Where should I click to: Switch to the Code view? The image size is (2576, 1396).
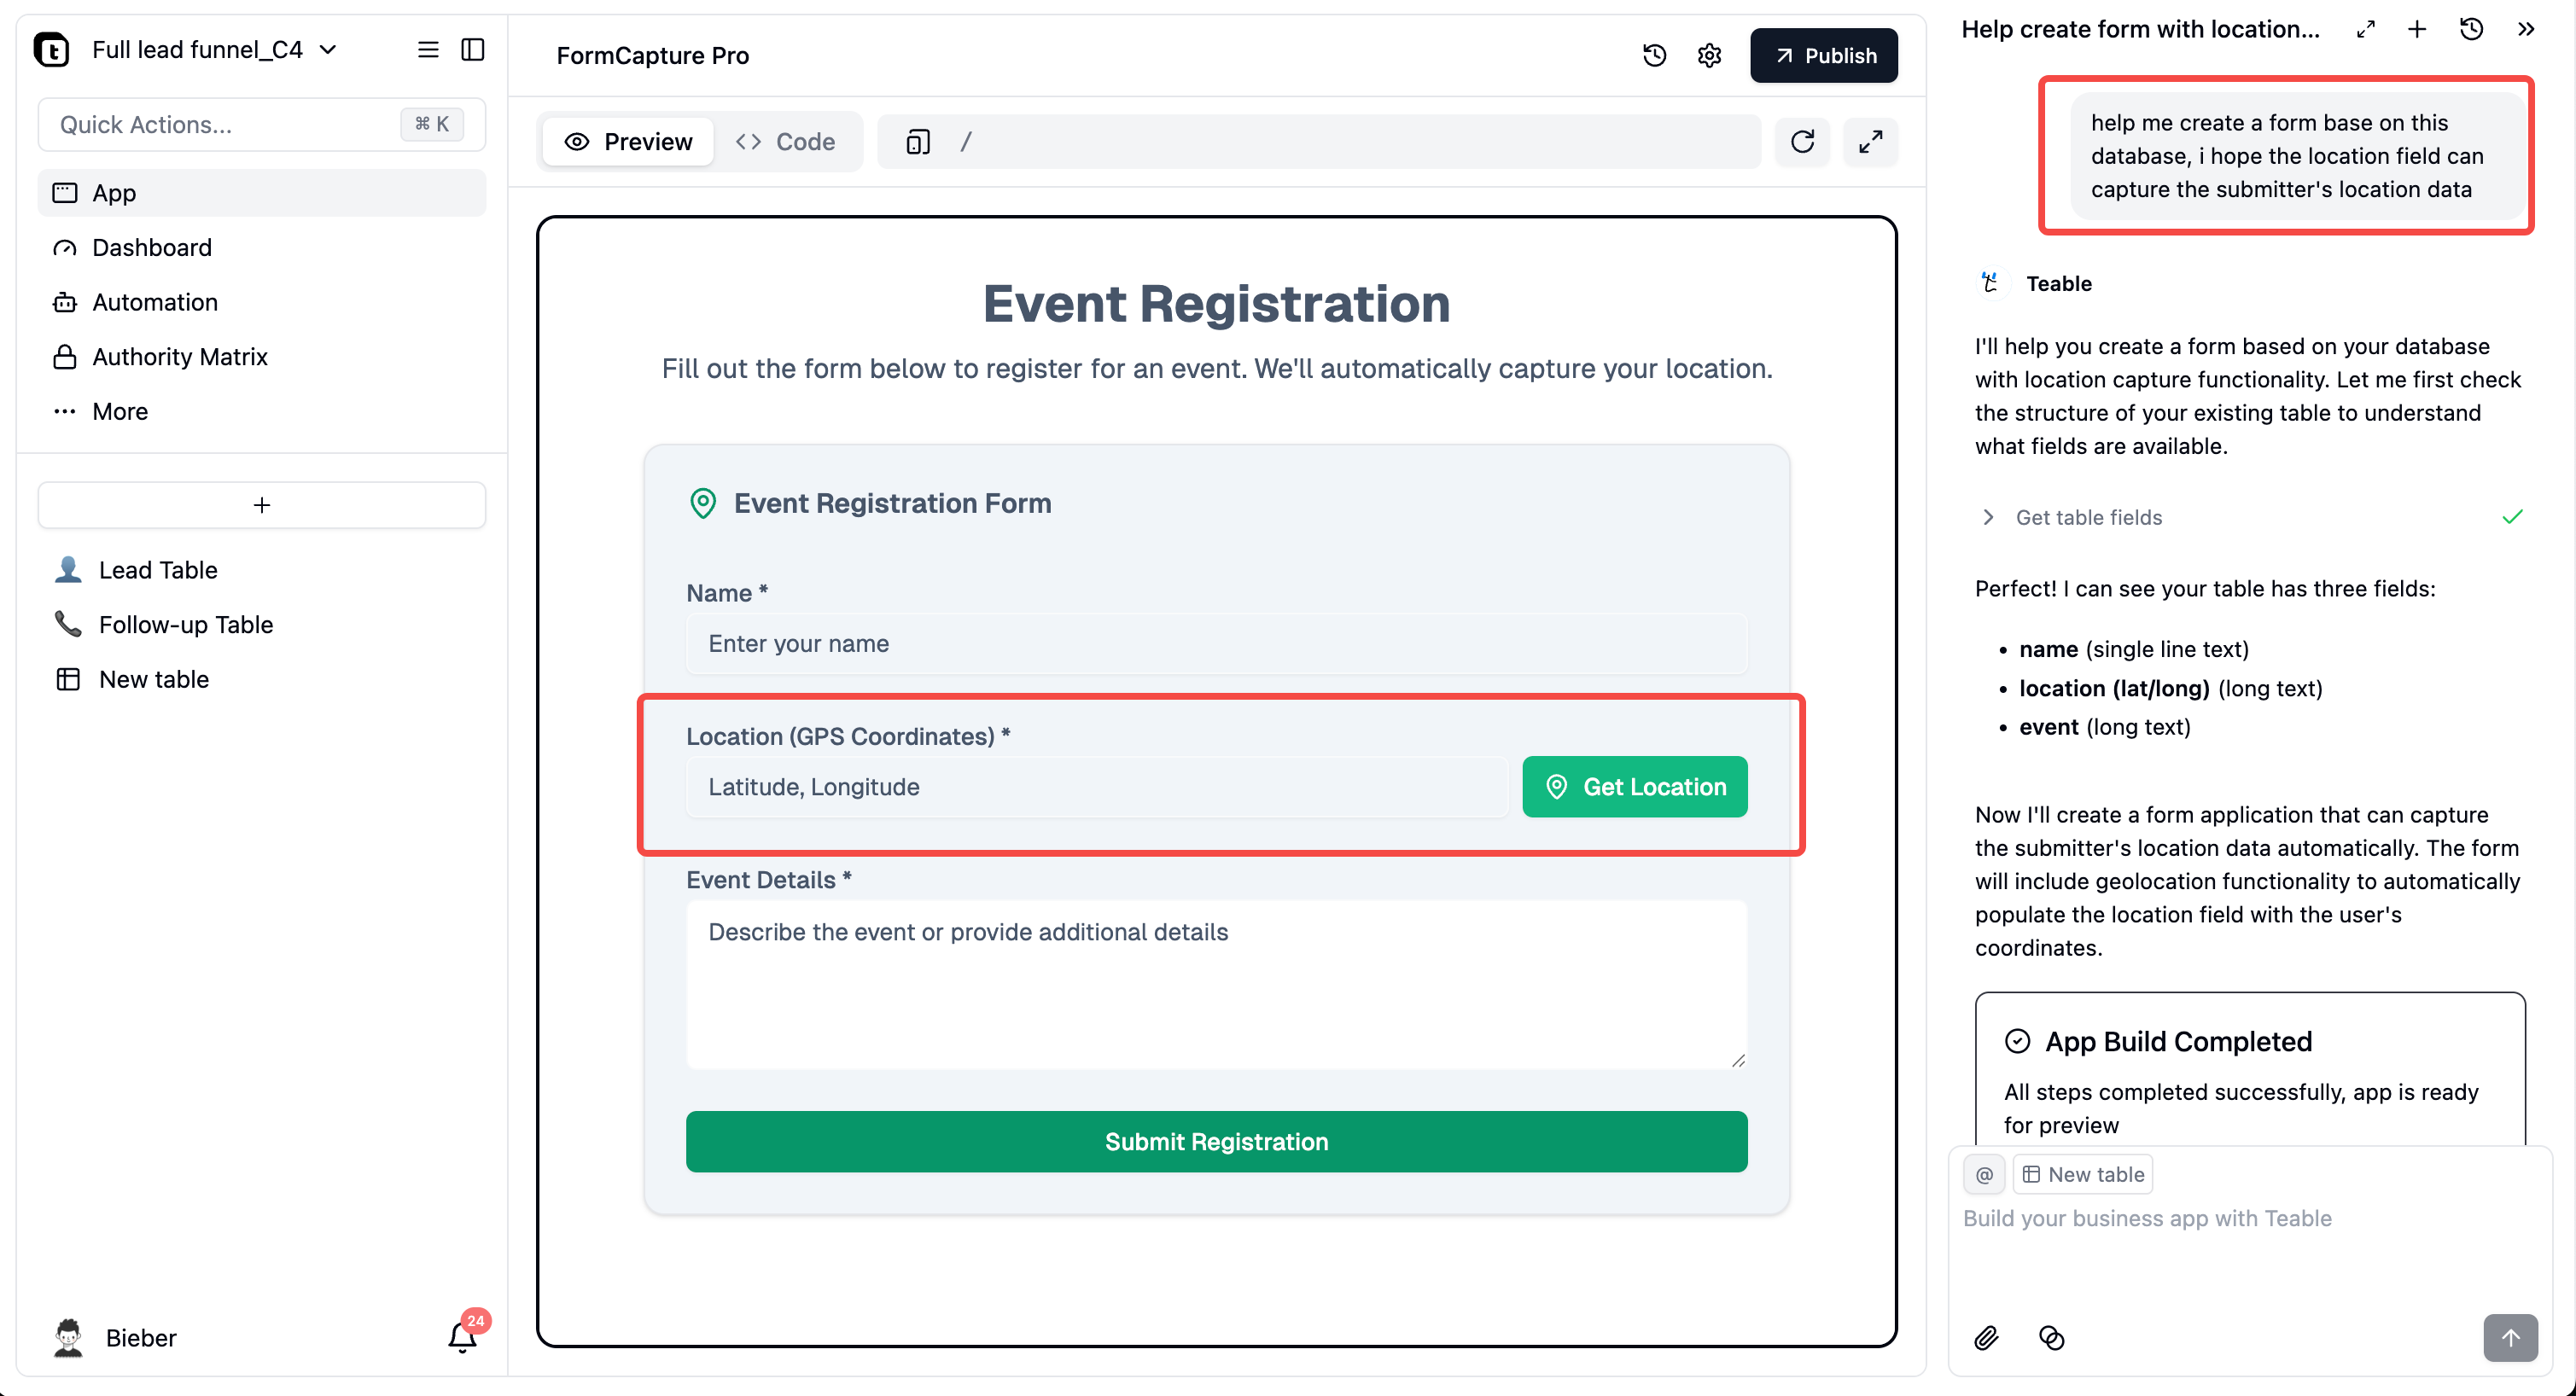click(786, 142)
